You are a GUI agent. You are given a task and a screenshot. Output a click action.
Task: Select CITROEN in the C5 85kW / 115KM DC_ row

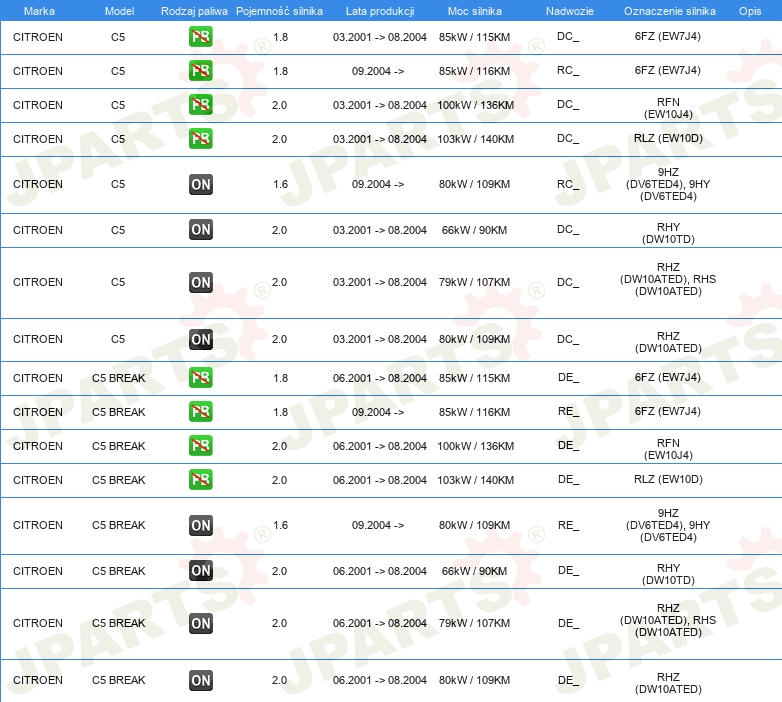(x=38, y=37)
